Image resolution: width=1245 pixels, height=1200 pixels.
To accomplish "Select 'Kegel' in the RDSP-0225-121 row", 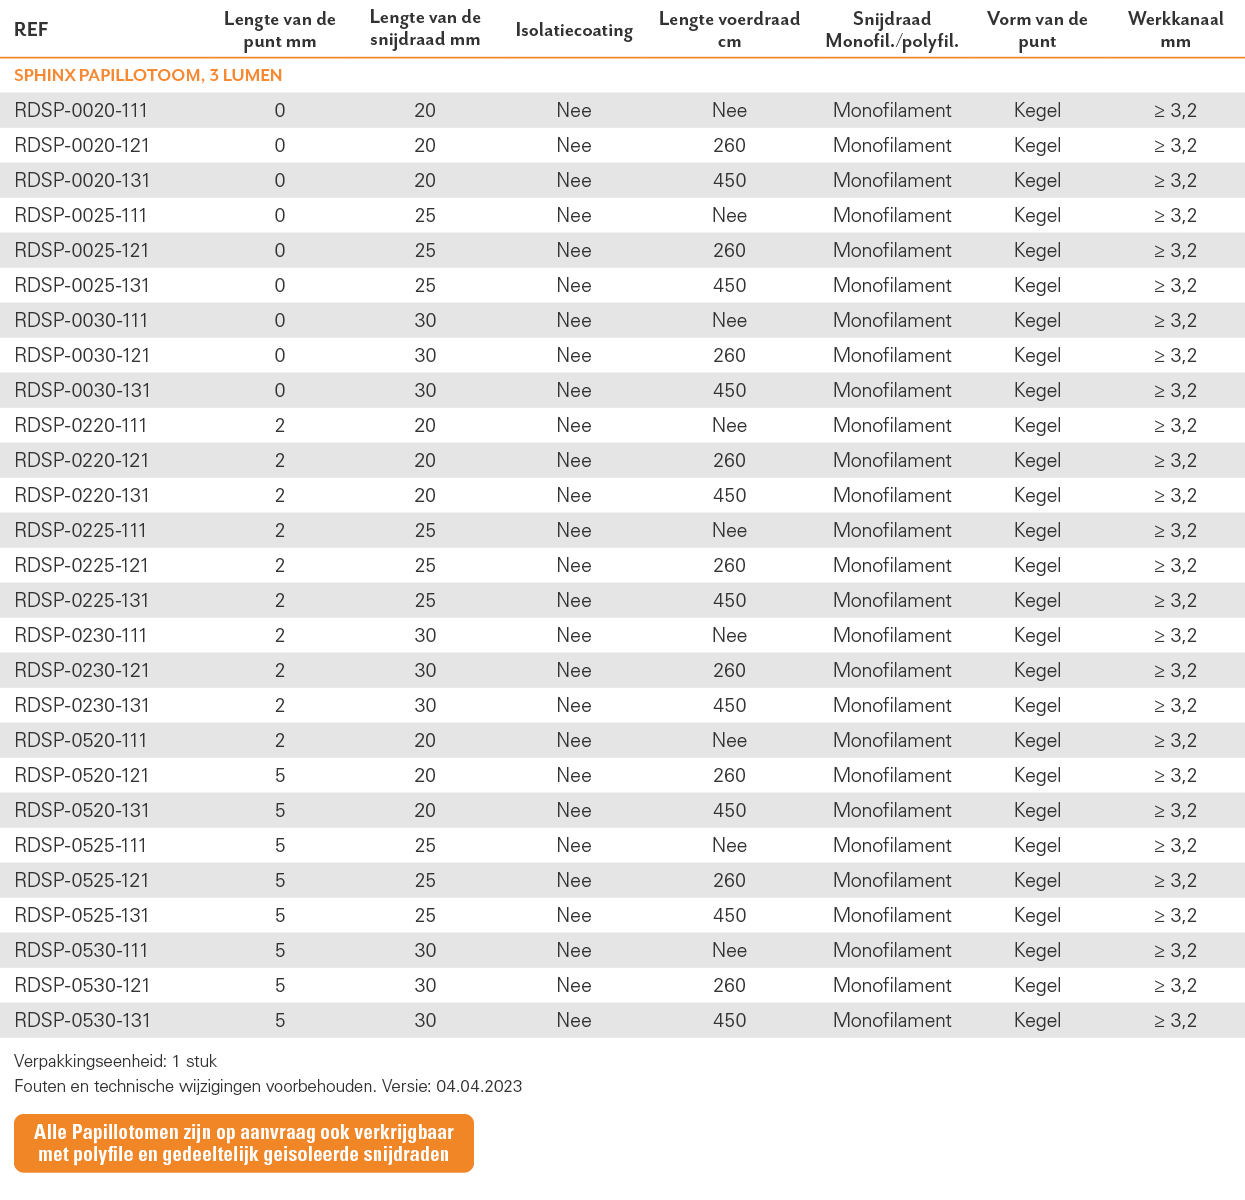I will (x=1037, y=565).
